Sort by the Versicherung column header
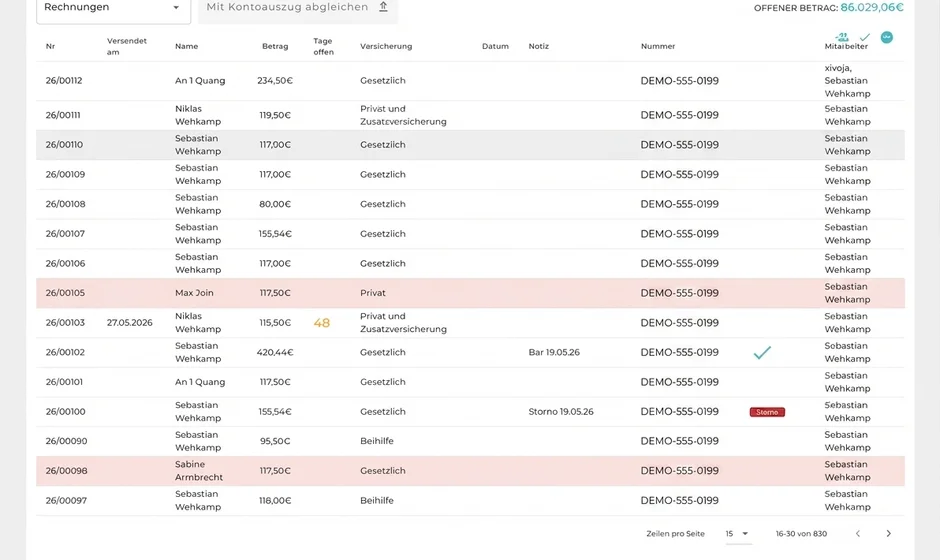 386,46
